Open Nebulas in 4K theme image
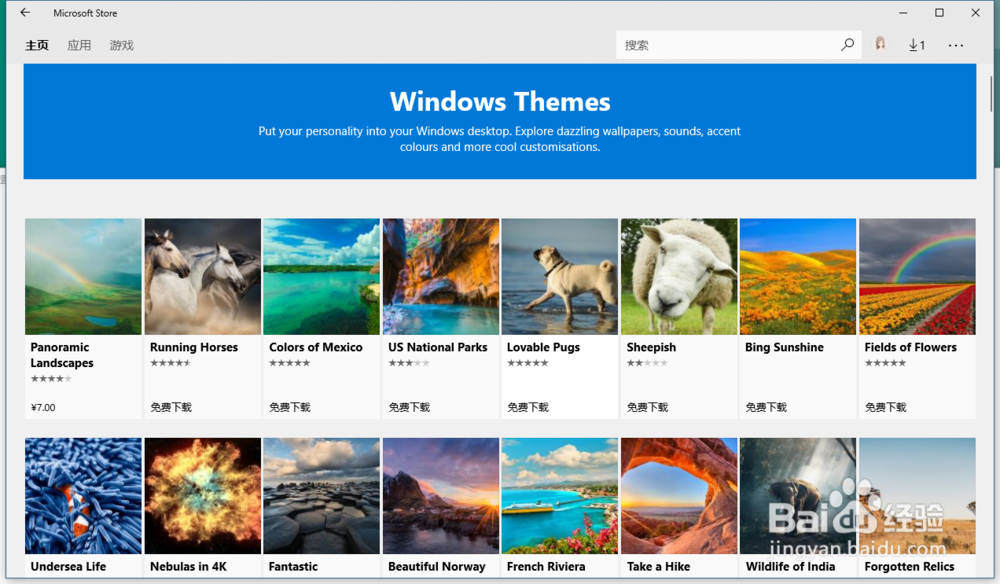 pos(203,495)
